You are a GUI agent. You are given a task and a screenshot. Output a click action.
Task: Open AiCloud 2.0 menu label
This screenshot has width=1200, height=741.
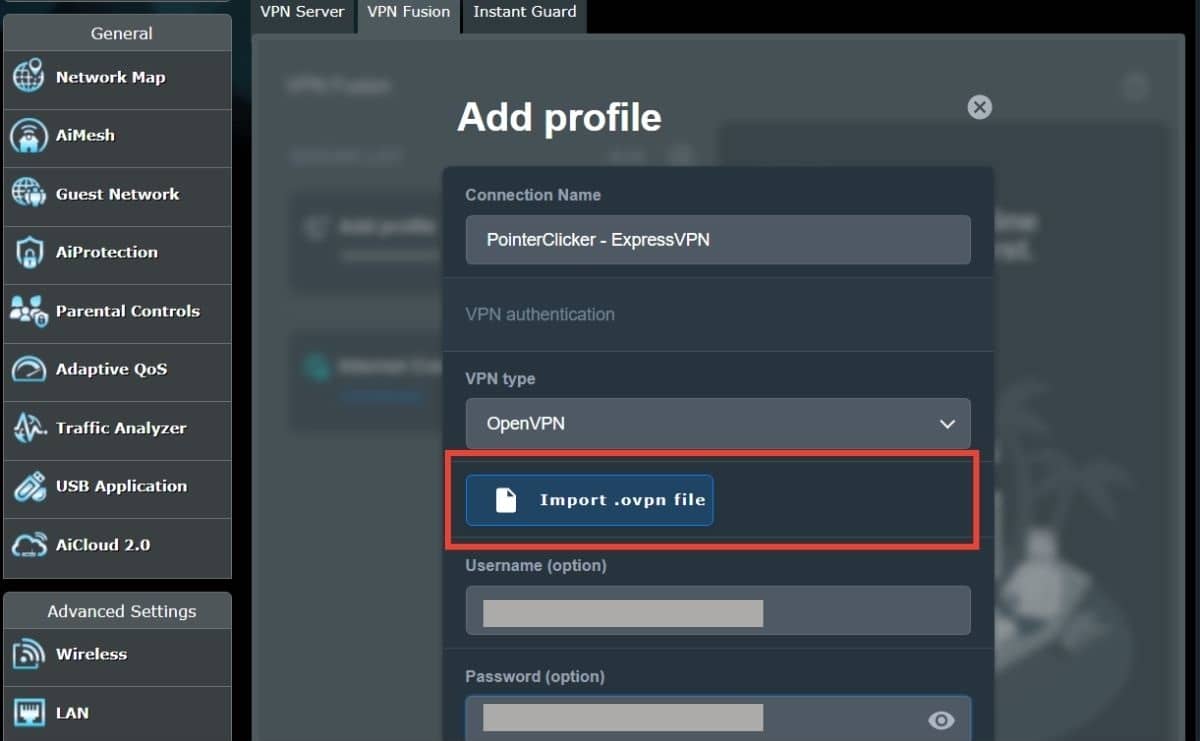click(x=103, y=545)
